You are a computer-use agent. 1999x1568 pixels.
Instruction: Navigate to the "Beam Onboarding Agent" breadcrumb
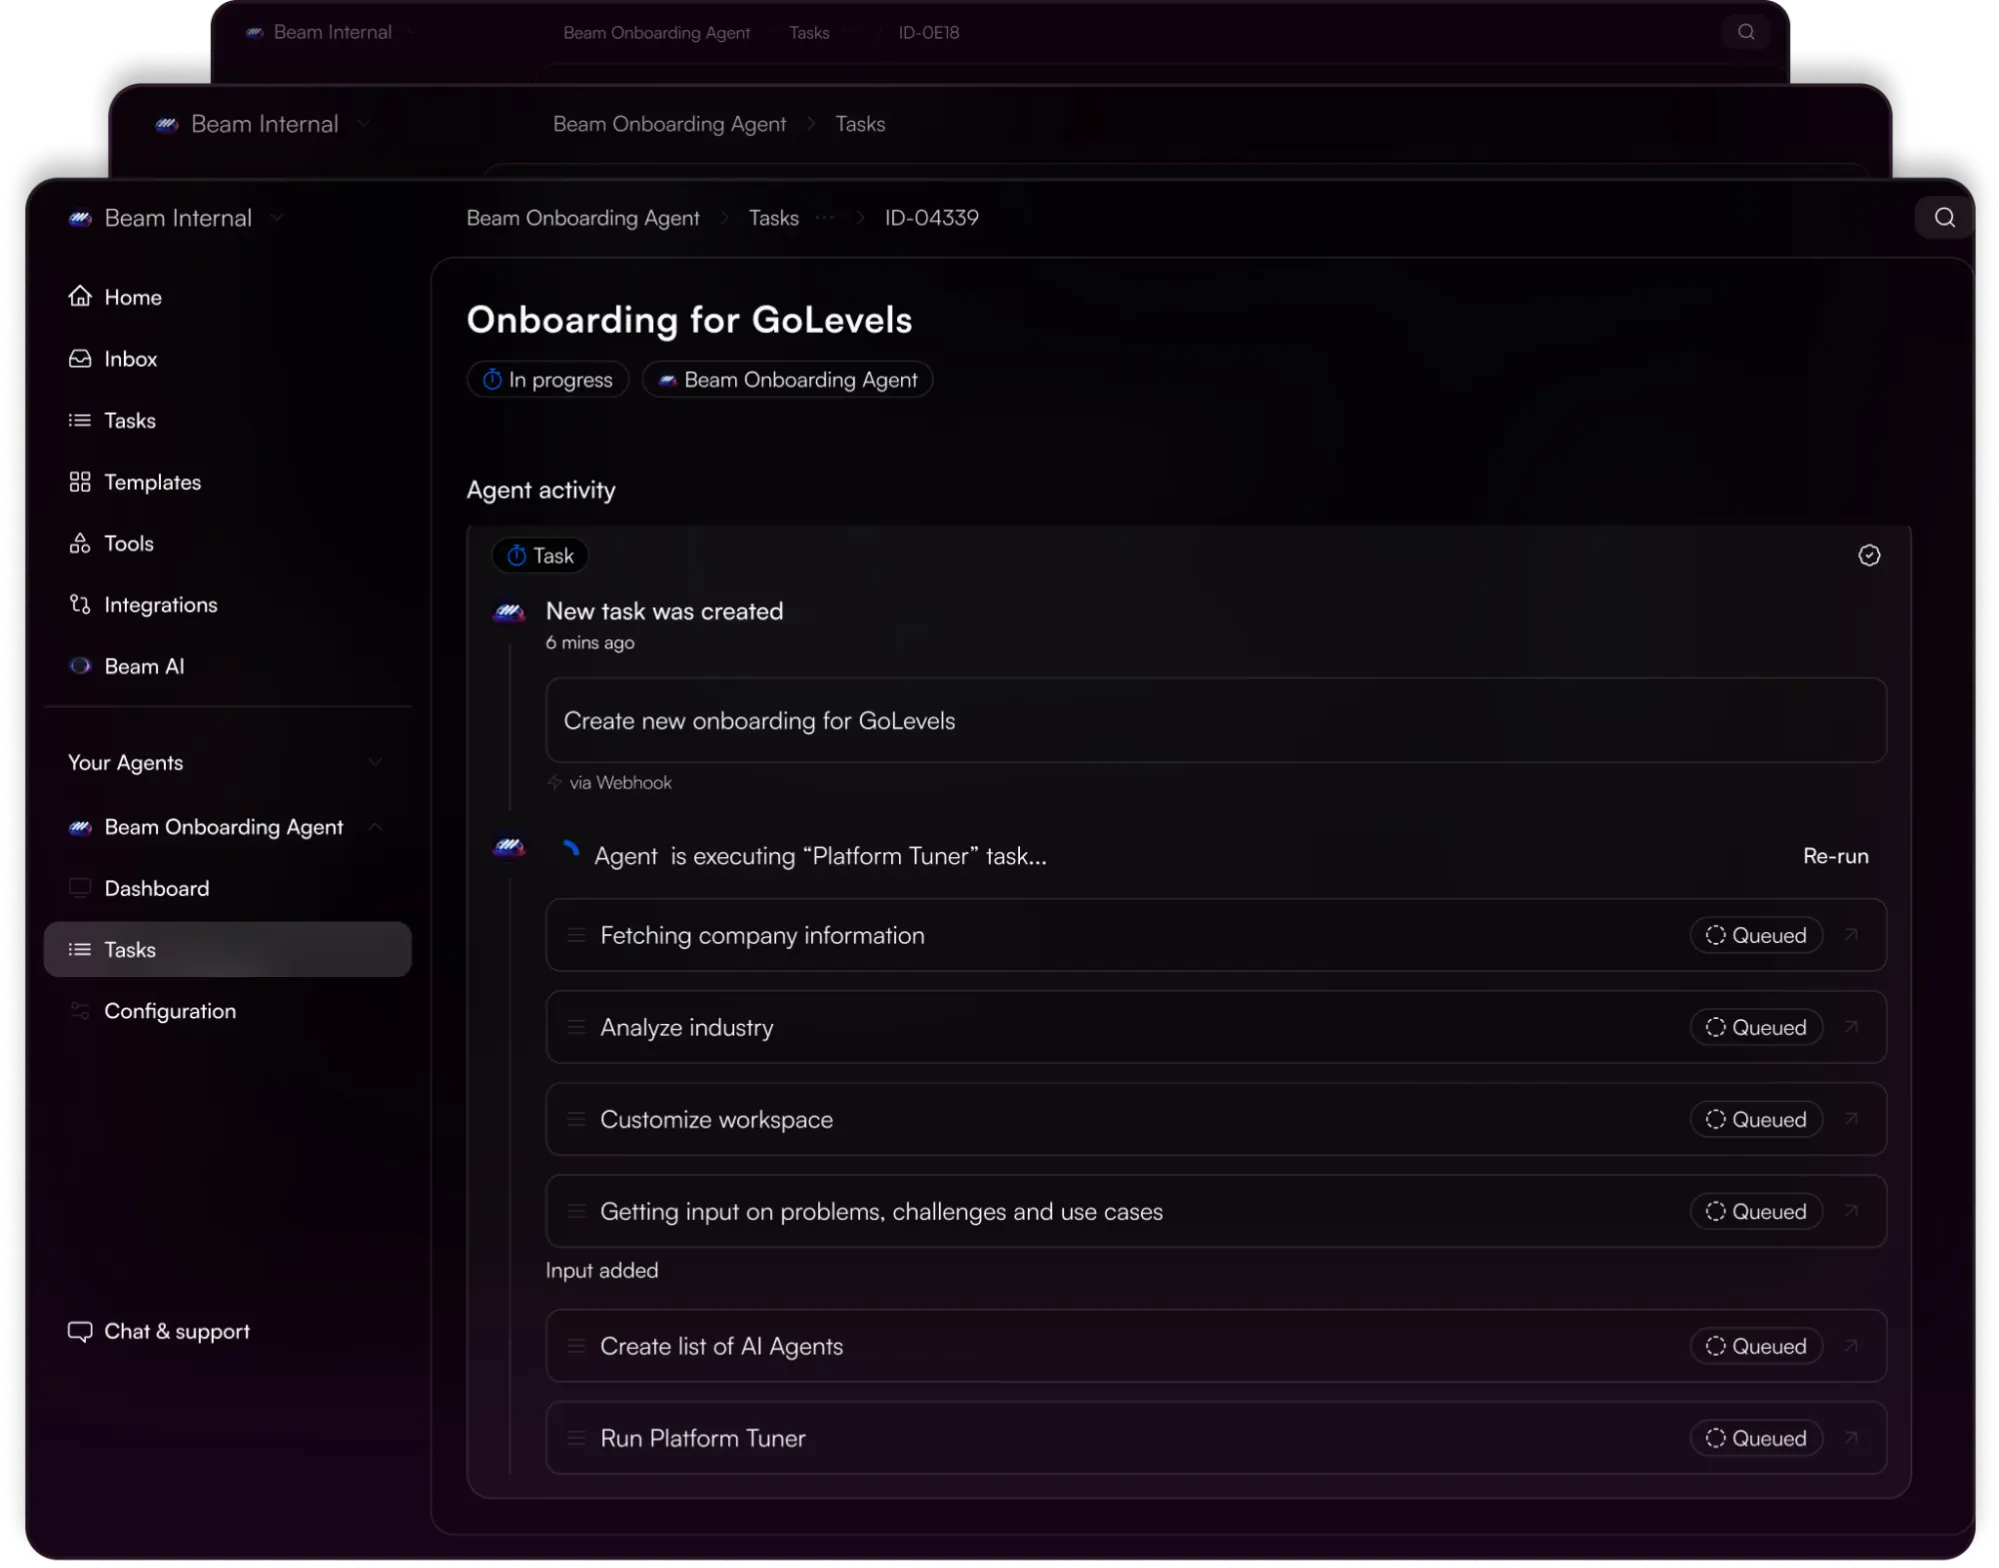(x=582, y=217)
